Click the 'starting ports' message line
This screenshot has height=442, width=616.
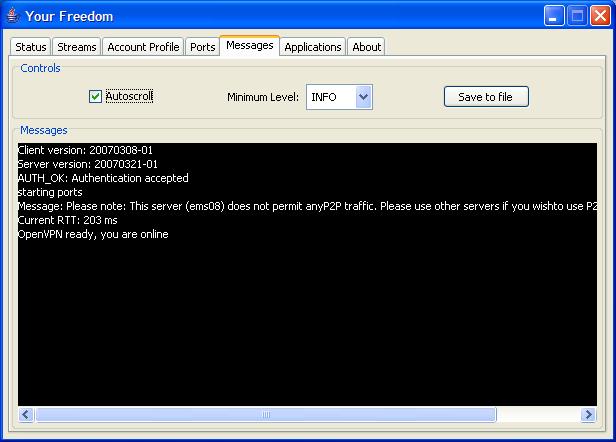pyautogui.click(x=50, y=192)
